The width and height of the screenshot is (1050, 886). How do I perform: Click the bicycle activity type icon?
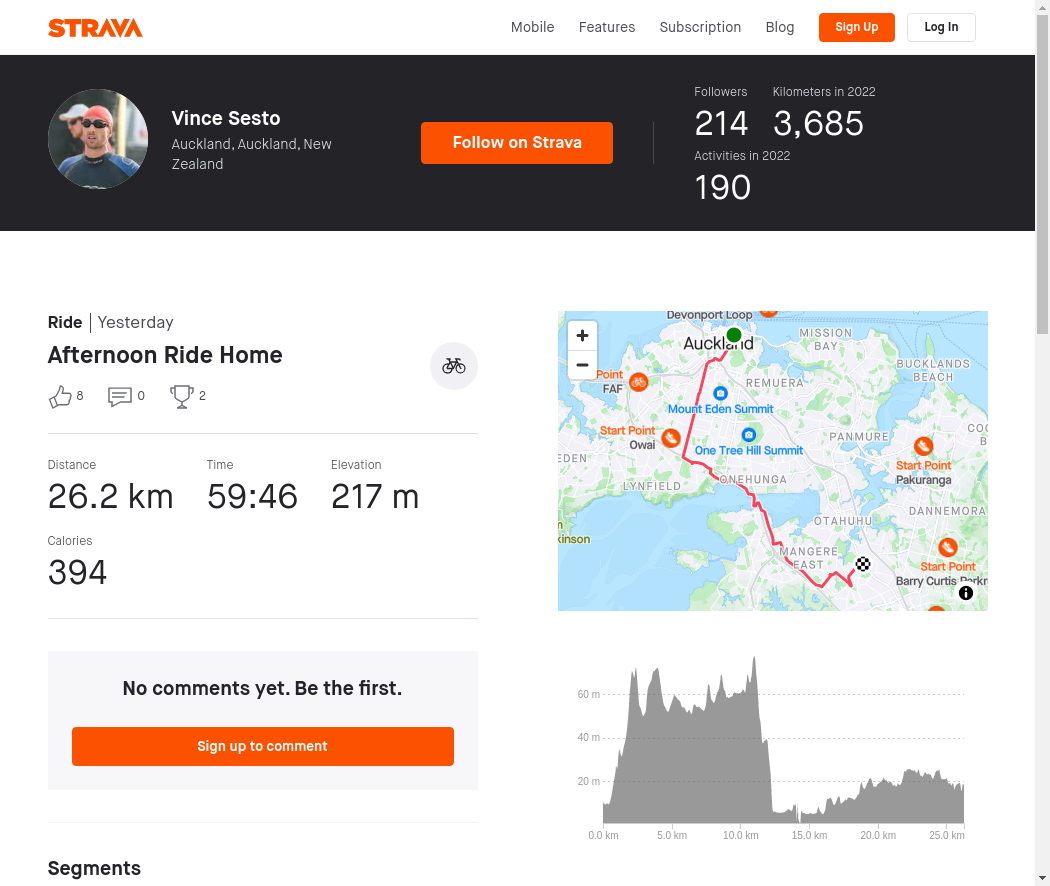click(453, 366)
